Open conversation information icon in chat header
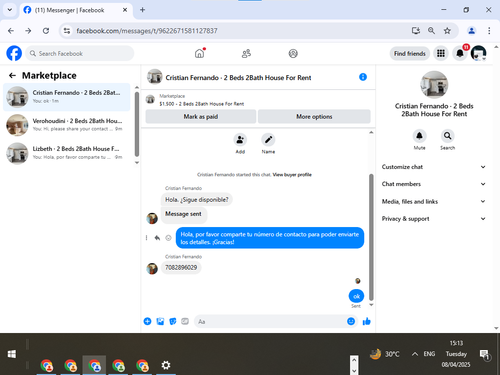The width and height of the screenshot is (500, 375). click(363, 77)
